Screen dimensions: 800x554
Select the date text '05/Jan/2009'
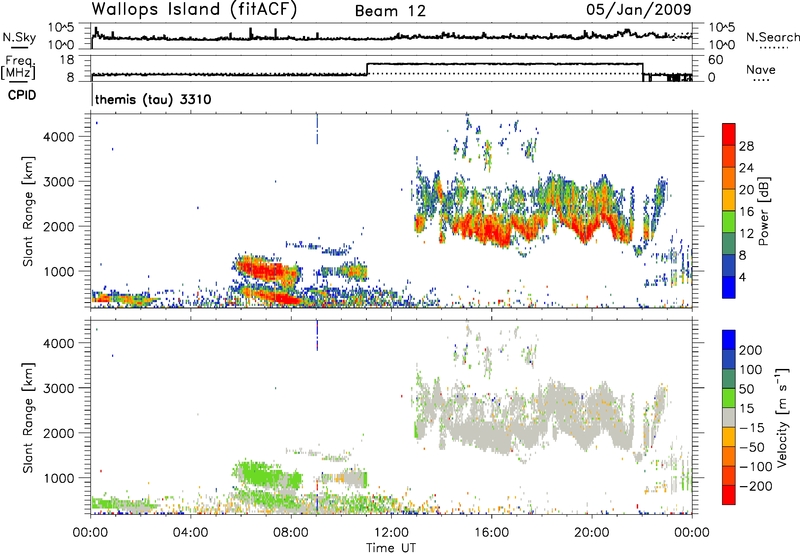click(639, 10)
